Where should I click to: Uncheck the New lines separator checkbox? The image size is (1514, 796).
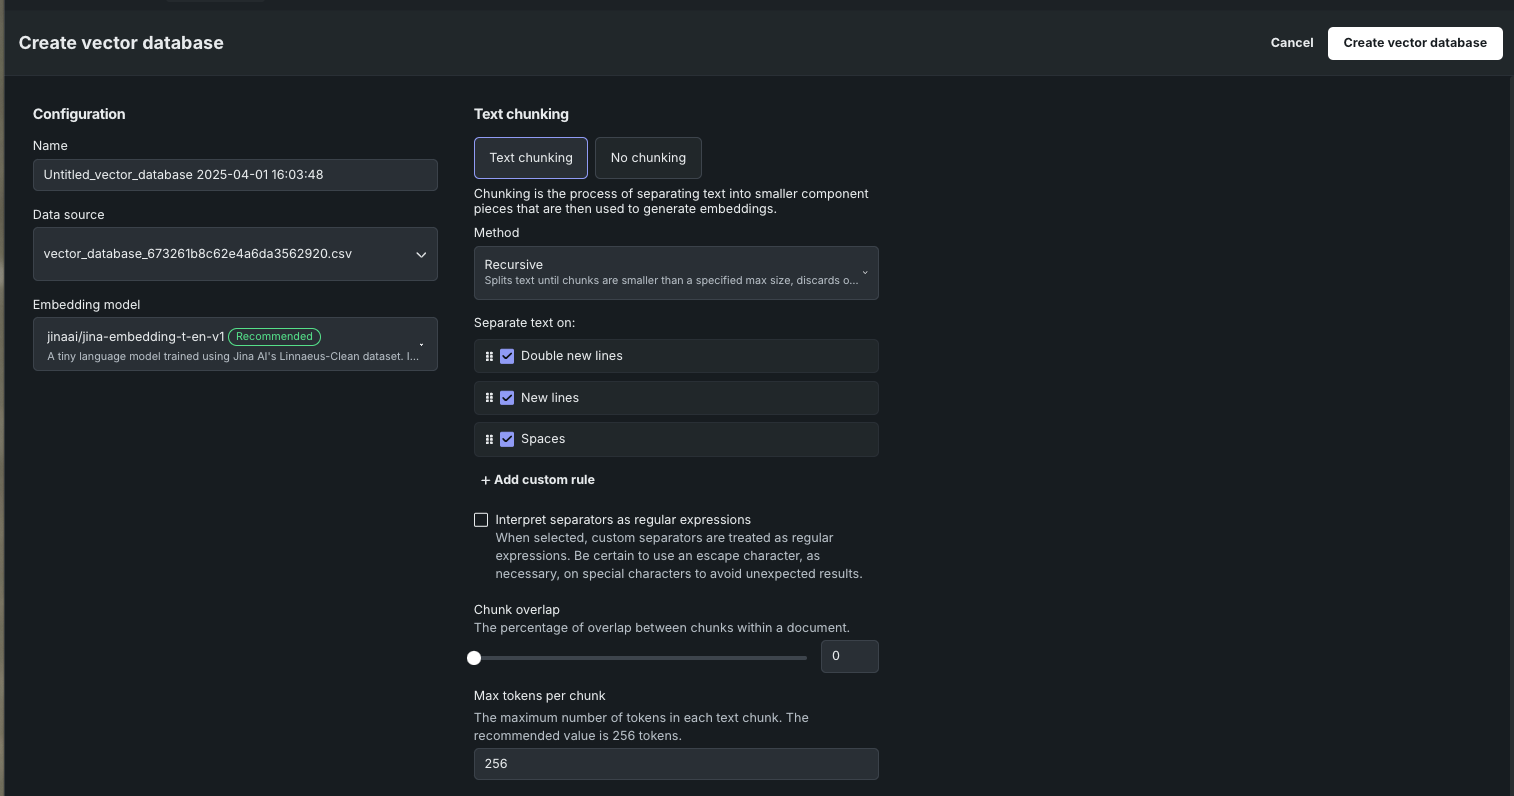(x=507, y=398)
